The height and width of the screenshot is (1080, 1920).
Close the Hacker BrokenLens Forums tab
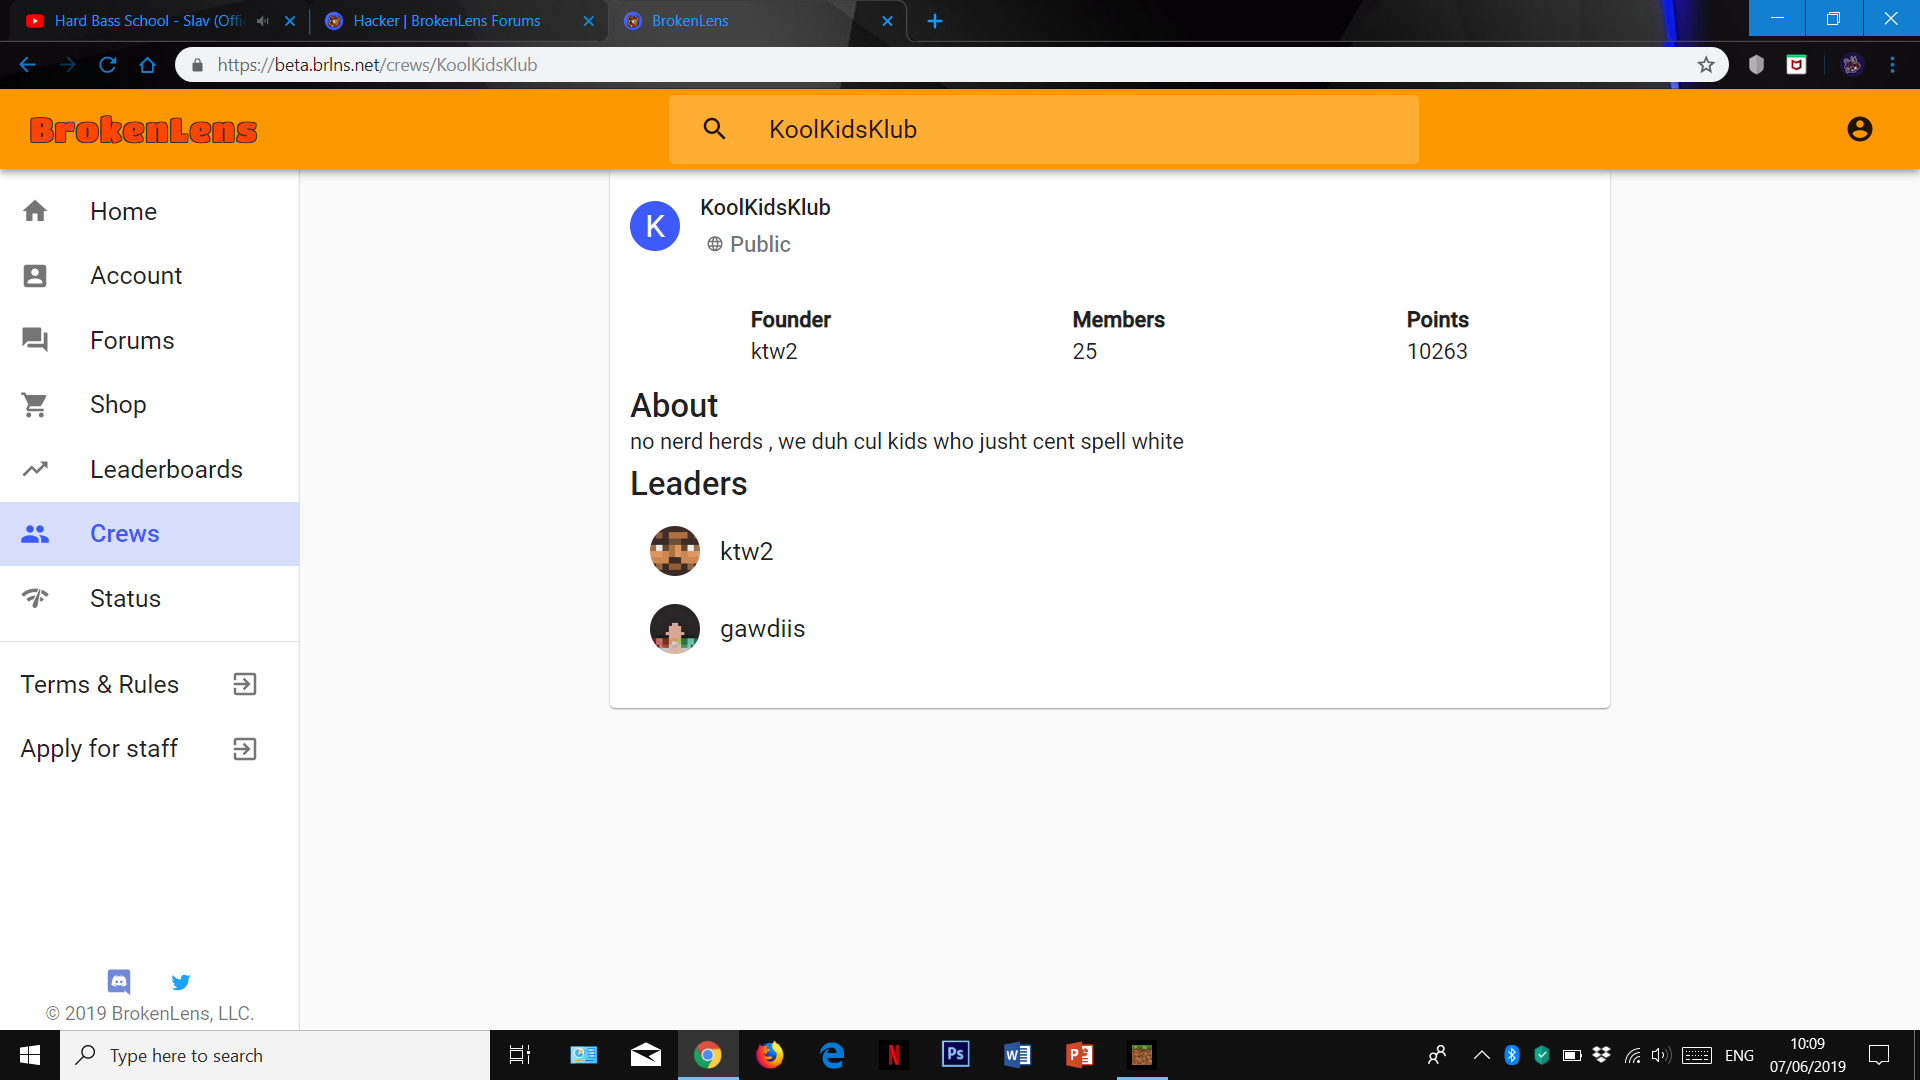point(589,21)
